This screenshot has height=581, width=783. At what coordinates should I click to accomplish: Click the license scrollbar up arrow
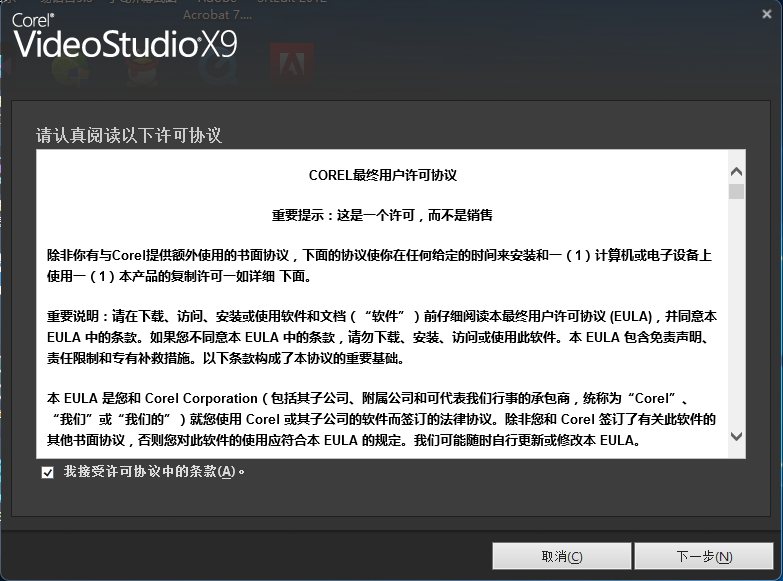point(736,172)
